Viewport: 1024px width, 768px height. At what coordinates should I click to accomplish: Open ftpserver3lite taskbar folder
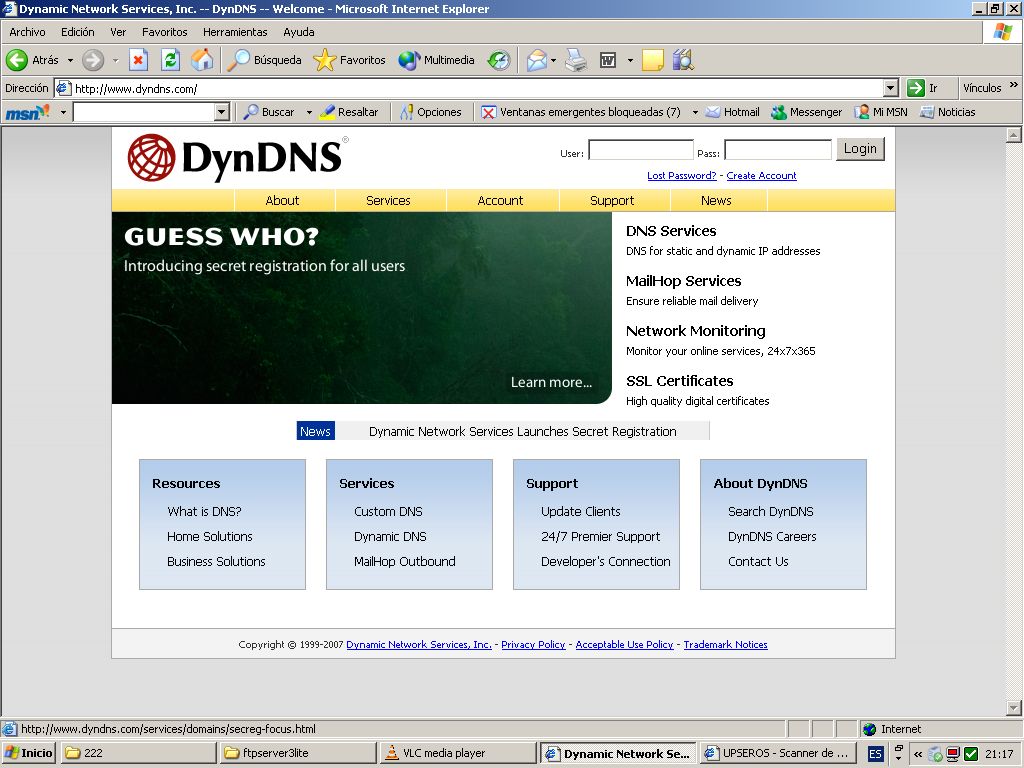[x=298, y=753]
